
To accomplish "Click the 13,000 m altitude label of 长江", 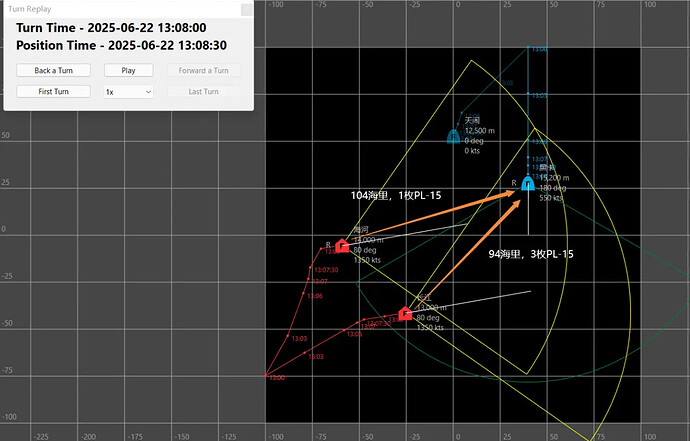I will click(x=432, y=308).
